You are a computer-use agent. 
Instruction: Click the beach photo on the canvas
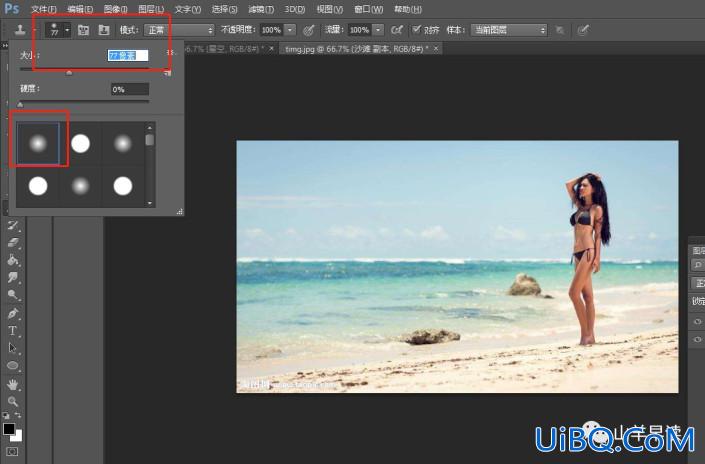click(x=457, y=267)
